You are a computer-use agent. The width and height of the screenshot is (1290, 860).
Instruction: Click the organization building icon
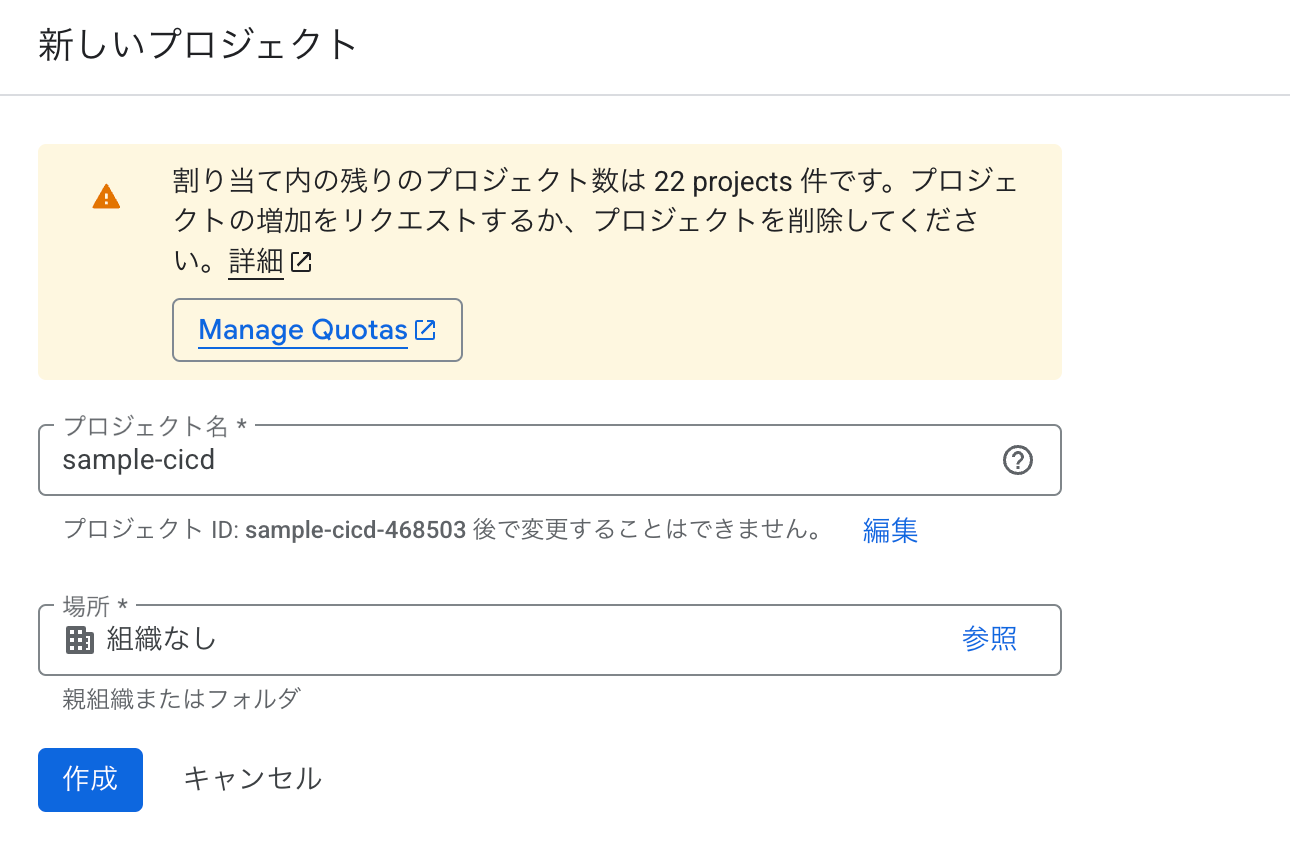[x=80, y=640]
